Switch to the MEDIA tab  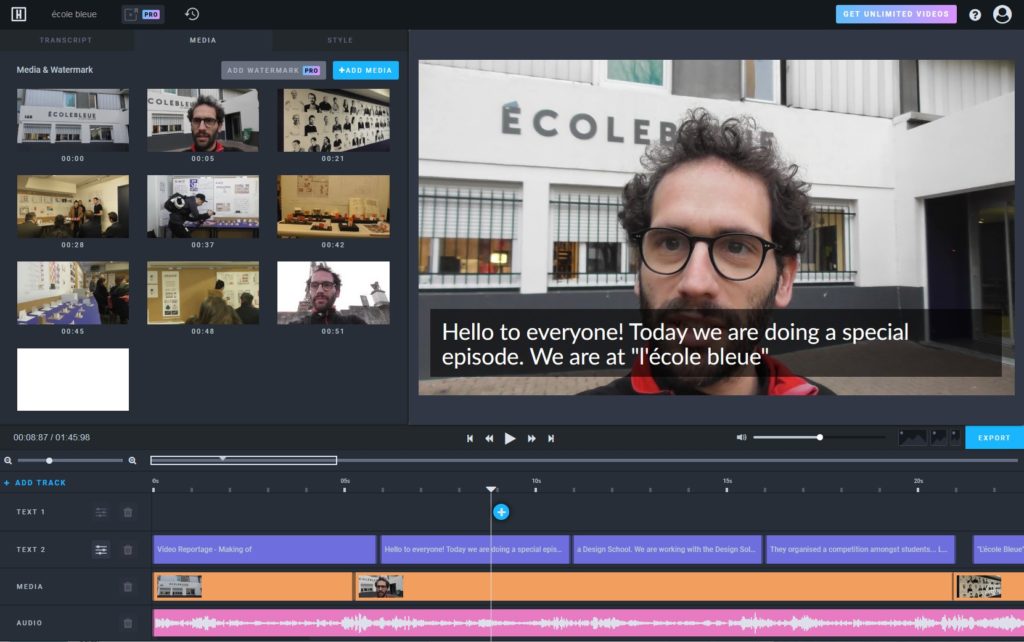(203, 40)
